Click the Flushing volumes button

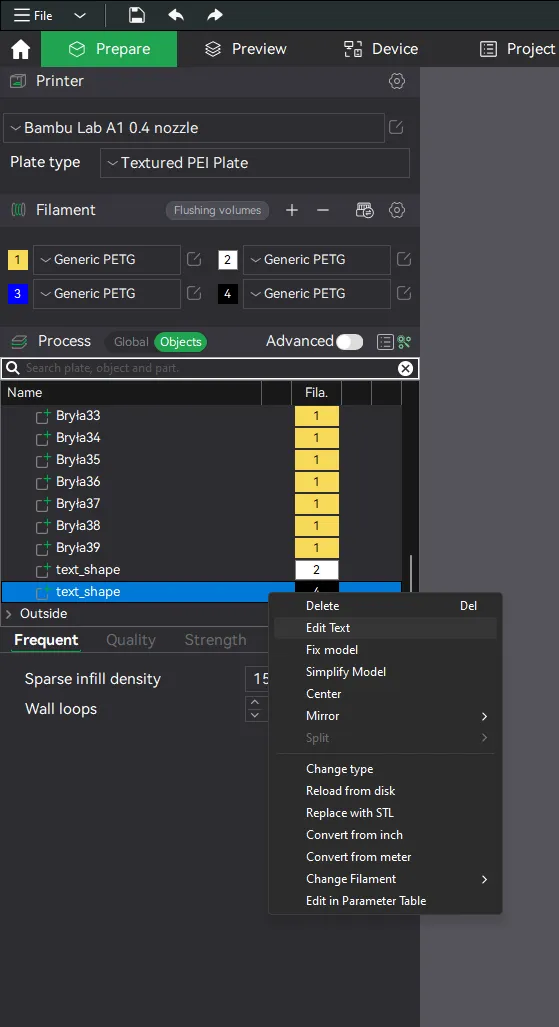point(217,210)
